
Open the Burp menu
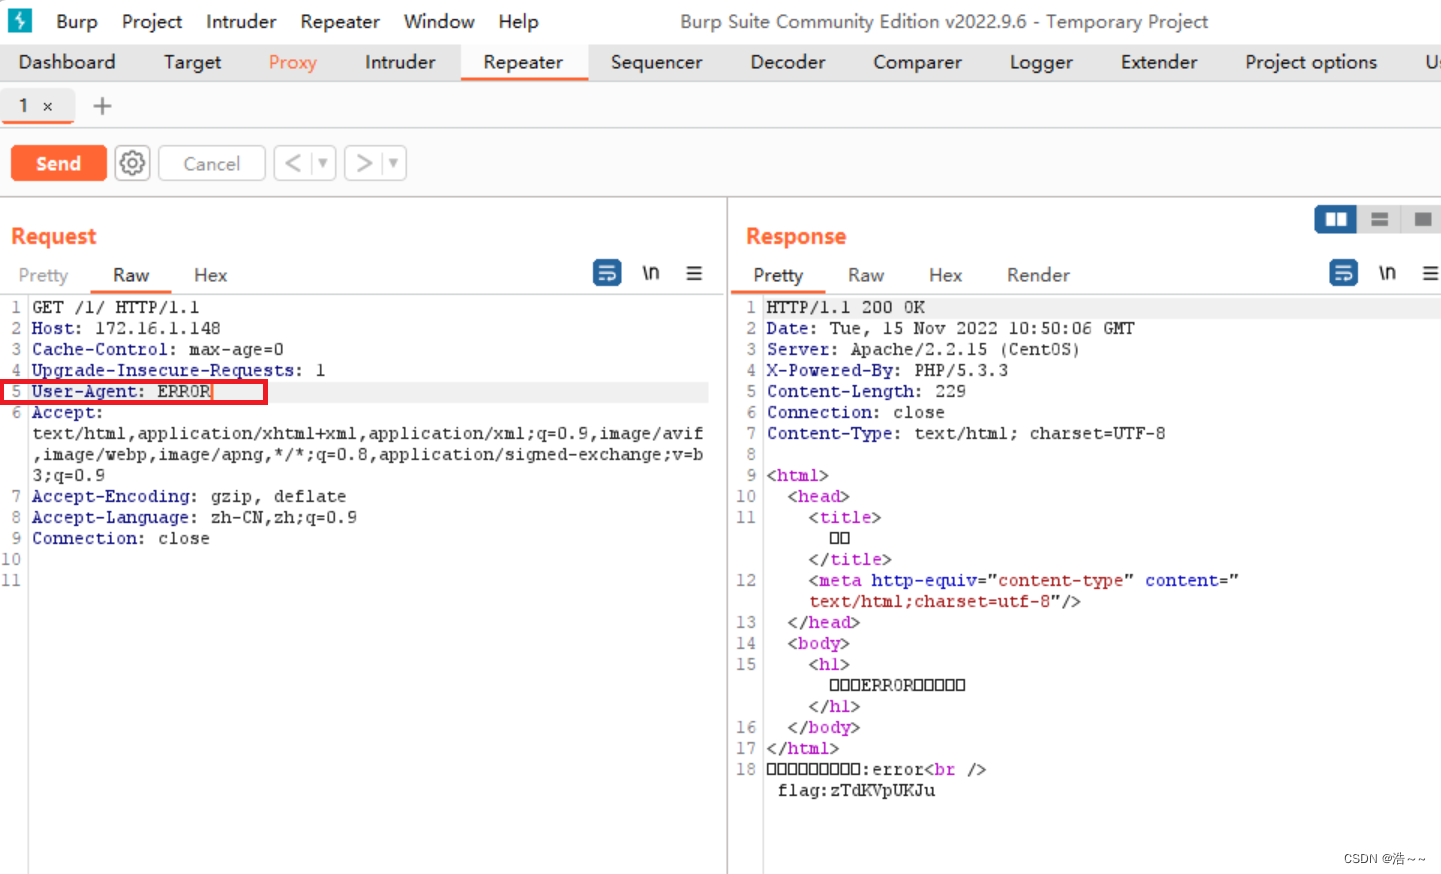(x=77, y=21)
